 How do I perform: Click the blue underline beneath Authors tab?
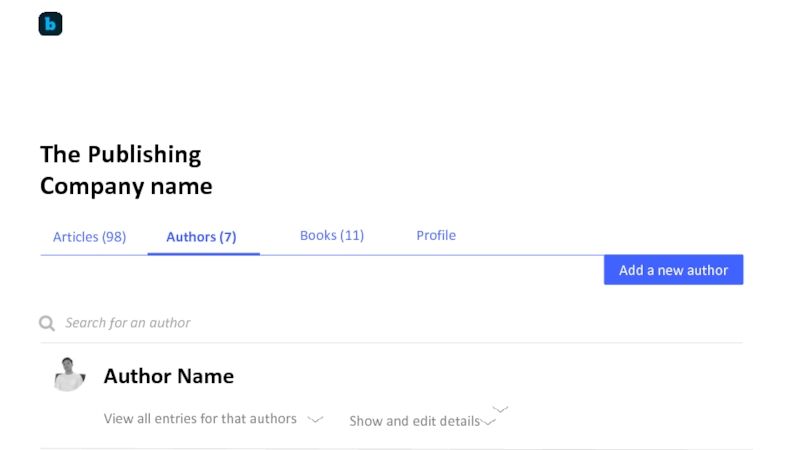pyautogui.click(x=204, y=254)
